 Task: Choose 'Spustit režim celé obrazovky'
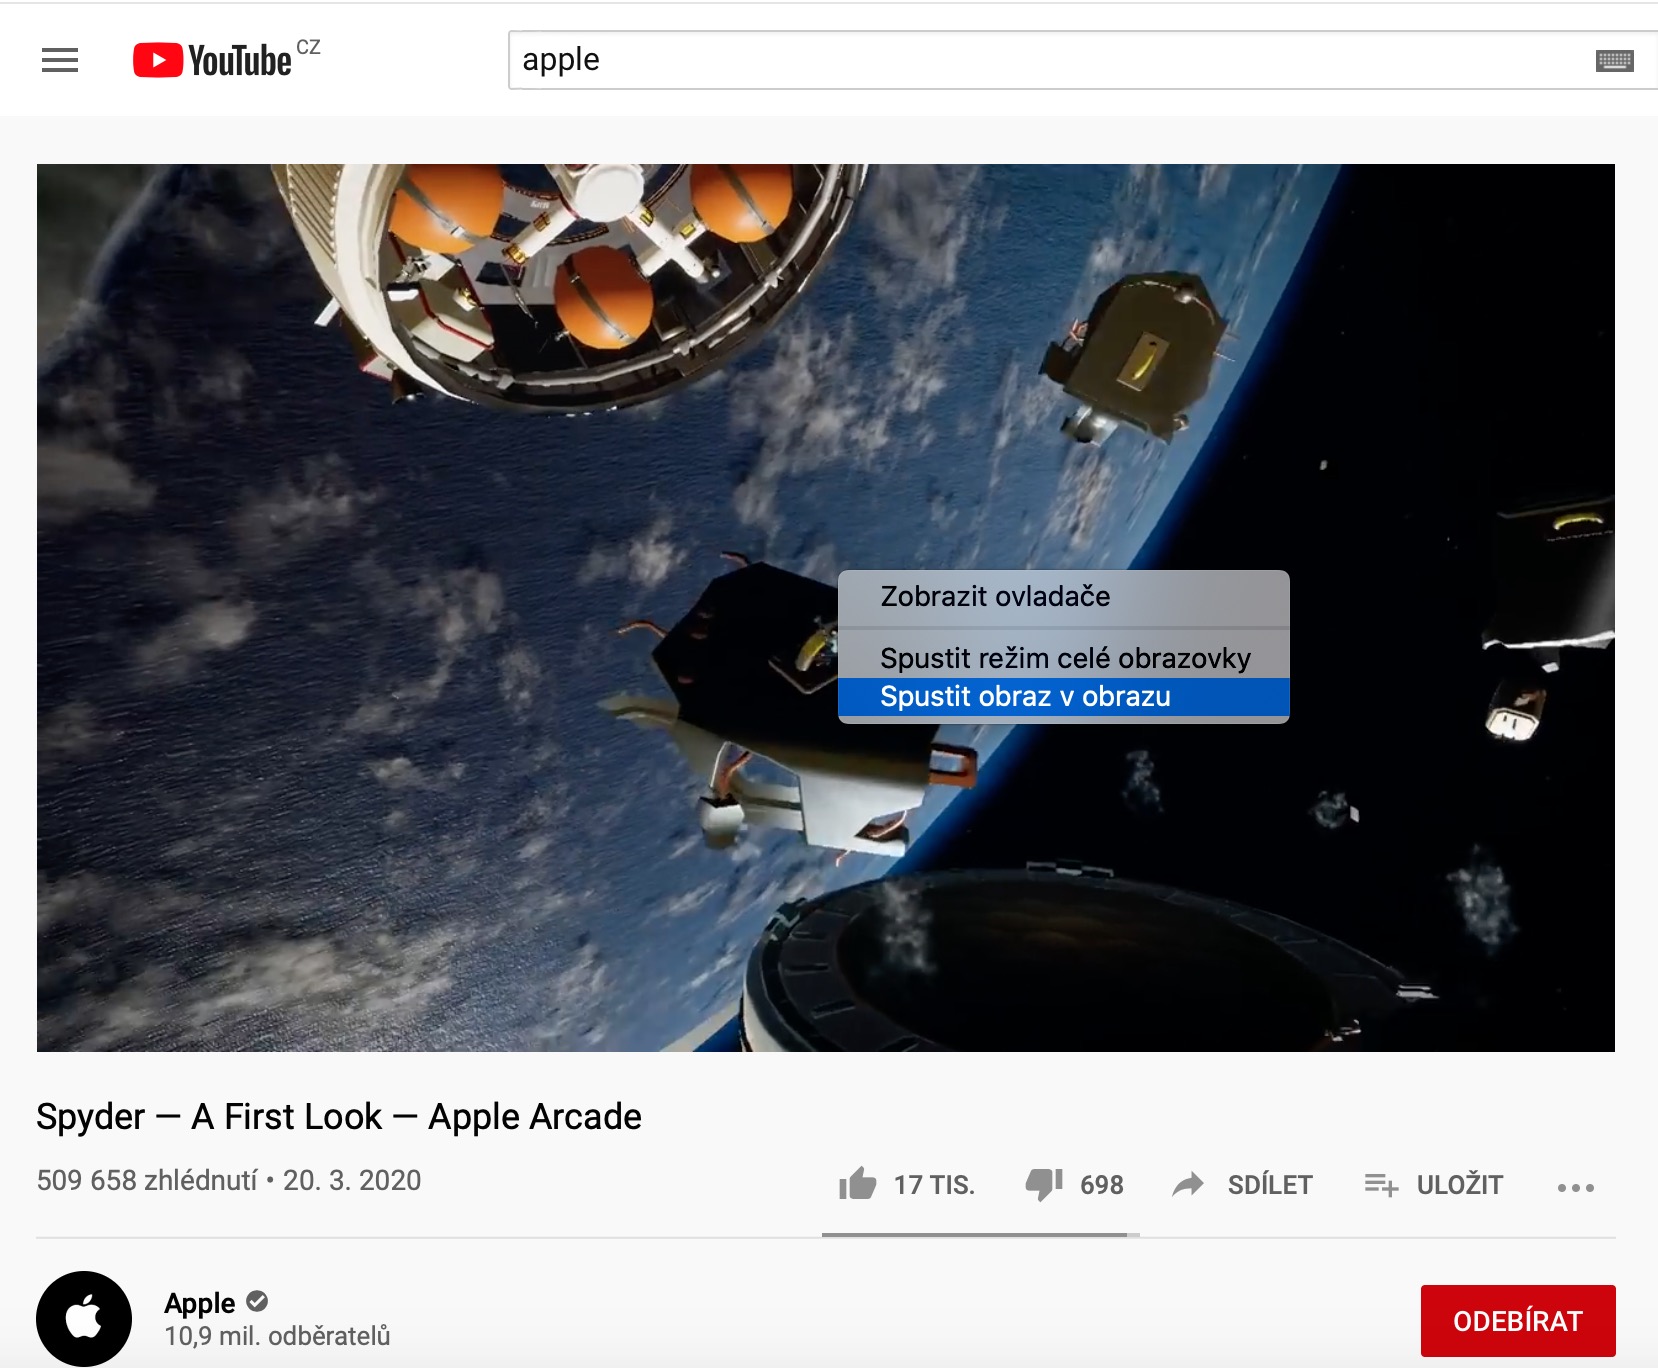(1064, 658)
